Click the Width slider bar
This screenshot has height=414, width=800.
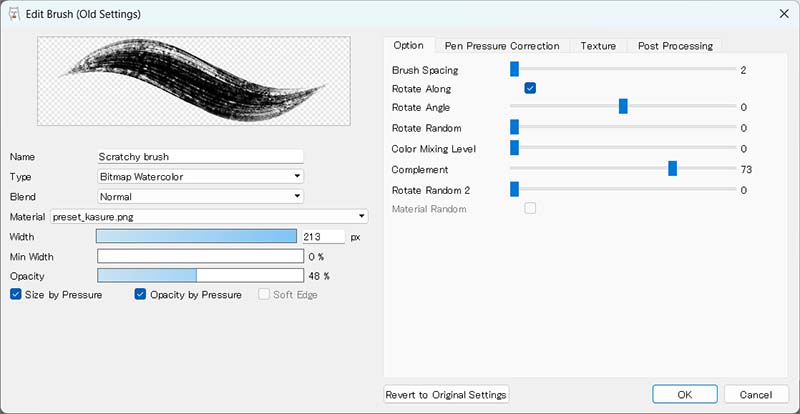pyautogui.click(x=196, y=236)
